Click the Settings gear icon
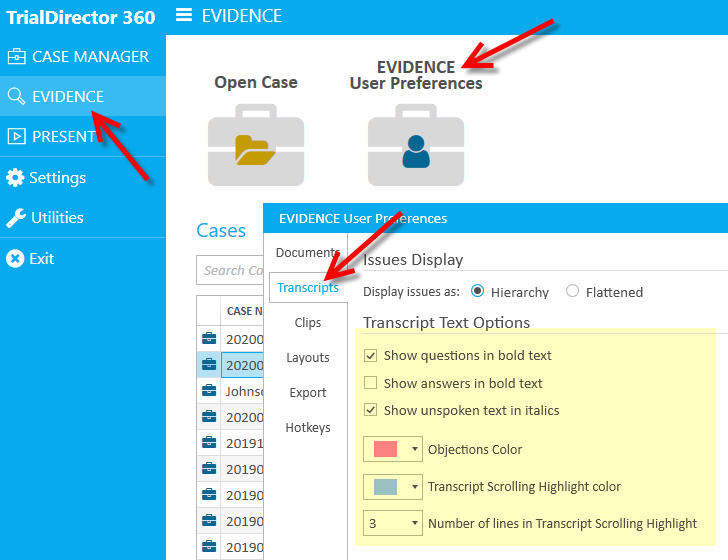 [x=15, y=177]
